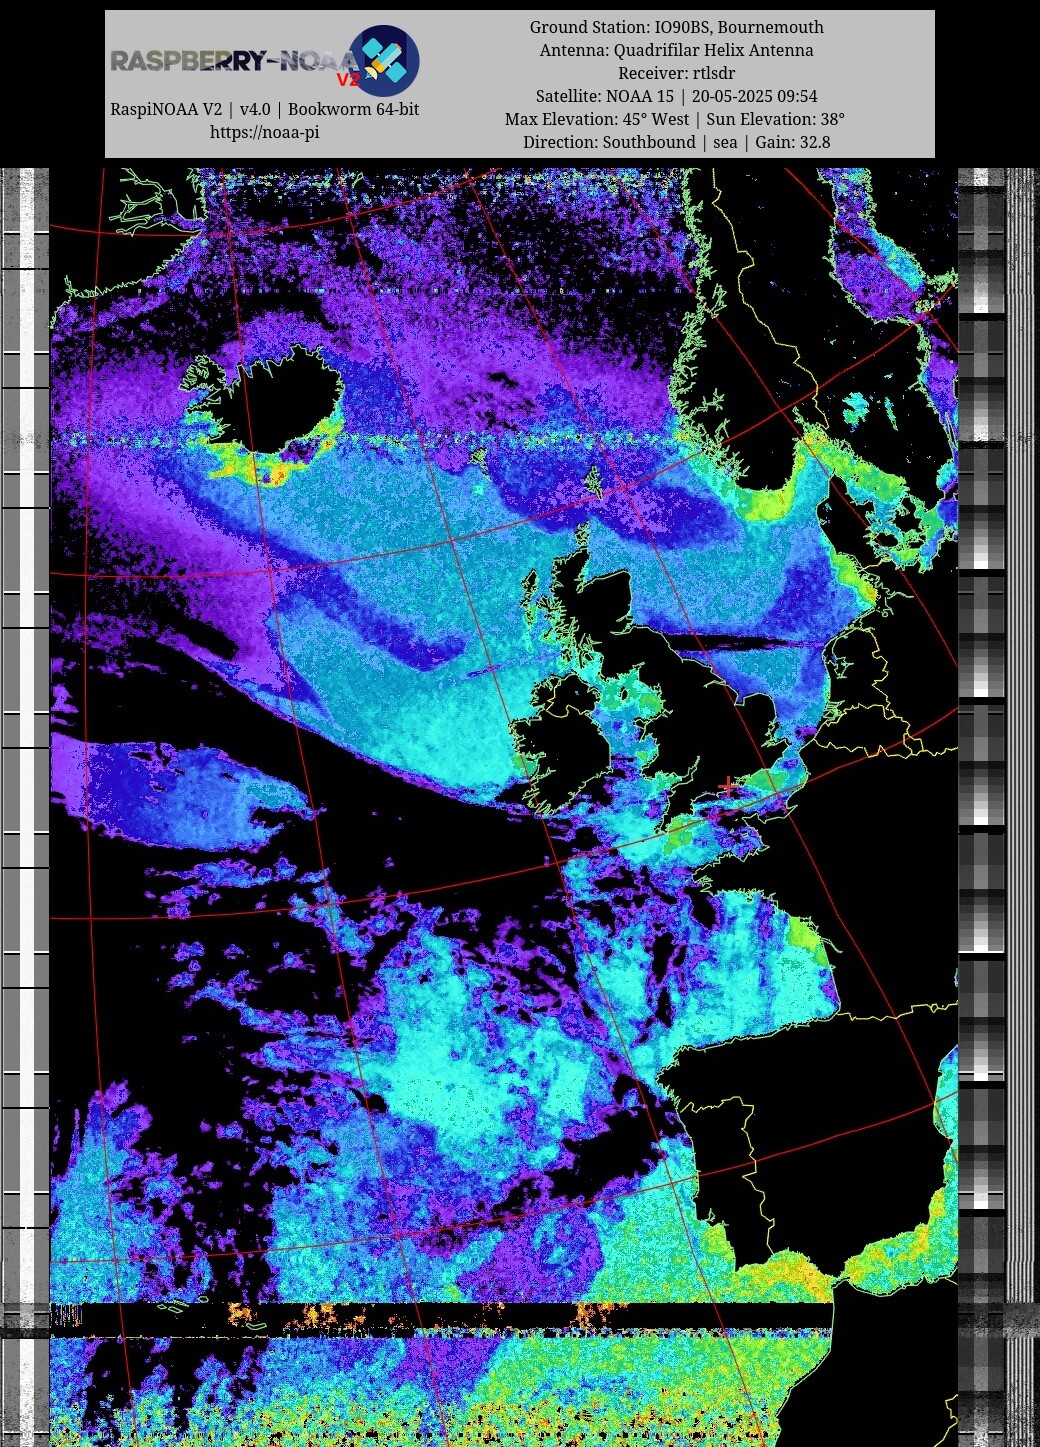1040x1447 pixels.
Task: Click the red cross ground station marker
Action: click(x=729, y=788)
